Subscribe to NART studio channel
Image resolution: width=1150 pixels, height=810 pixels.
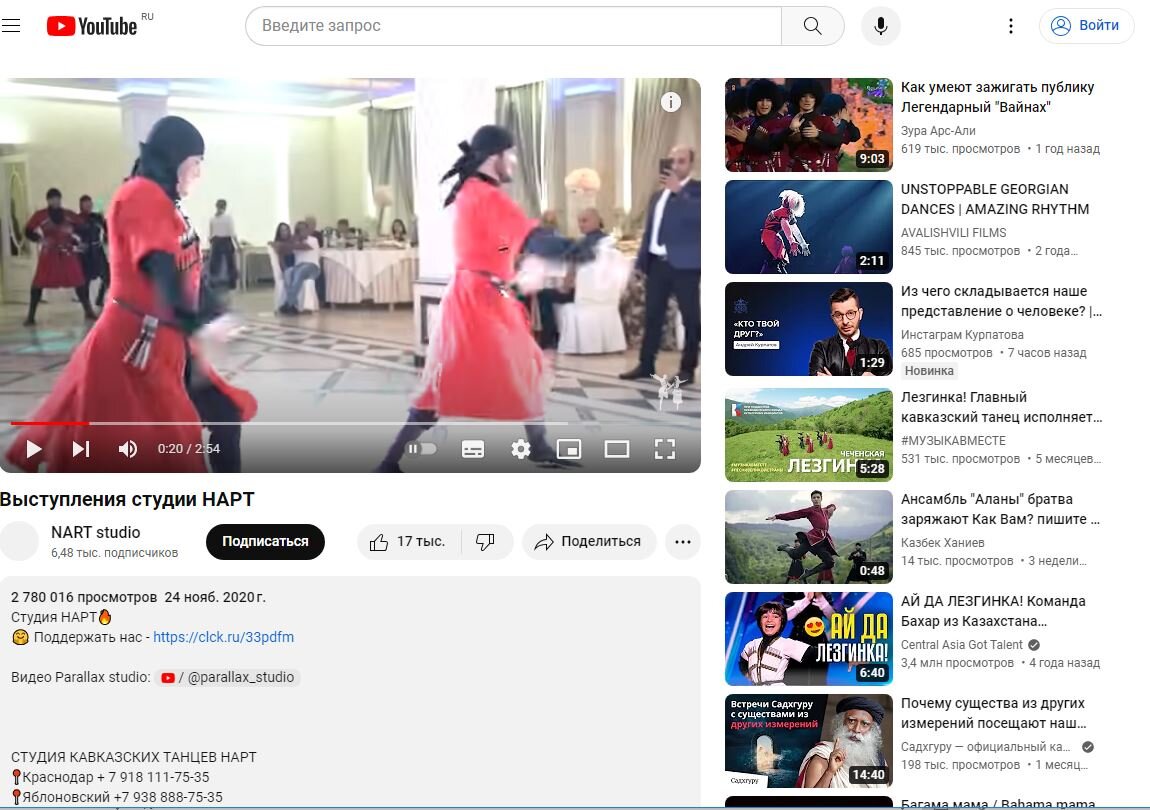pos(265,541)
